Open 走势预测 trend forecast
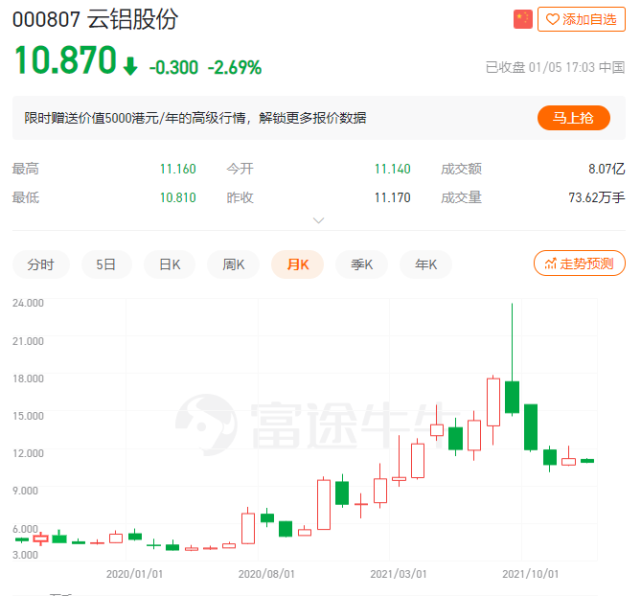Screen dimensions: 641x596 tap(579, 263)
